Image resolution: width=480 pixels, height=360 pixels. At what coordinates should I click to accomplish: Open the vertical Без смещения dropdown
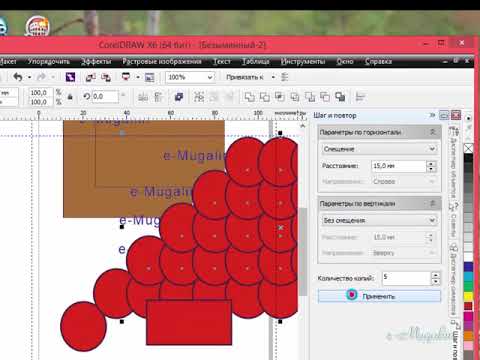379,220
